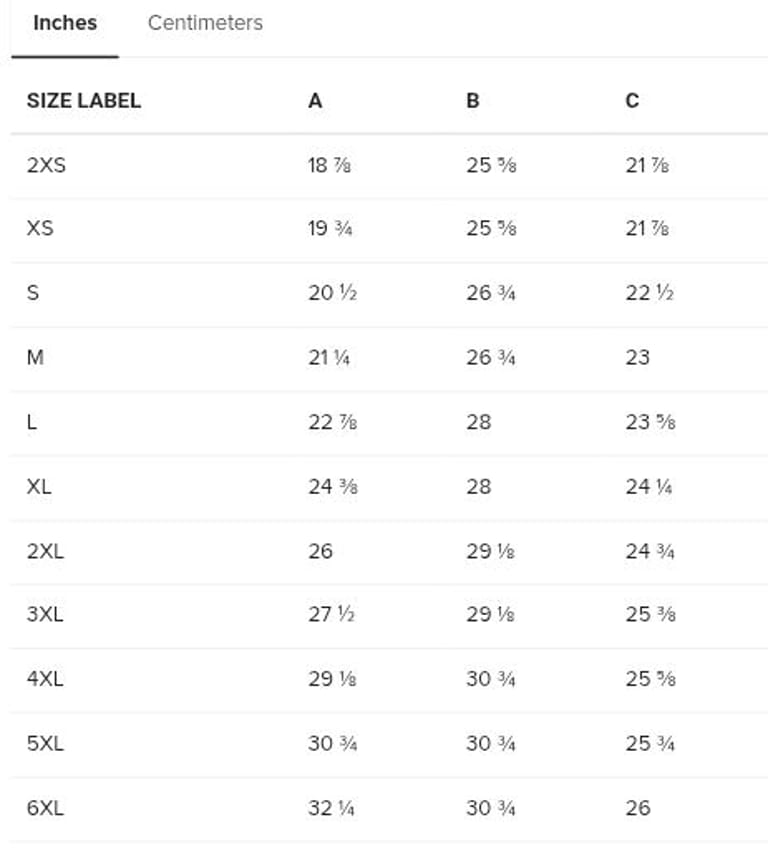Select the XS size row label
The image size is (768, 850).
point(40,229)
